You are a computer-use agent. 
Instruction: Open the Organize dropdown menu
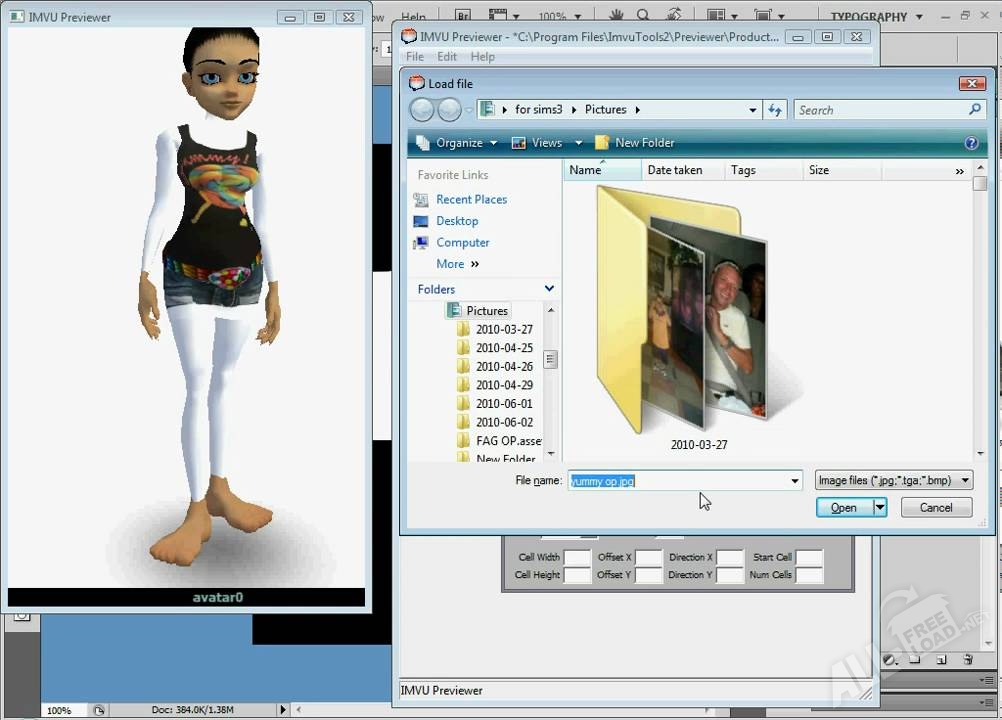[x=459, y=143]
